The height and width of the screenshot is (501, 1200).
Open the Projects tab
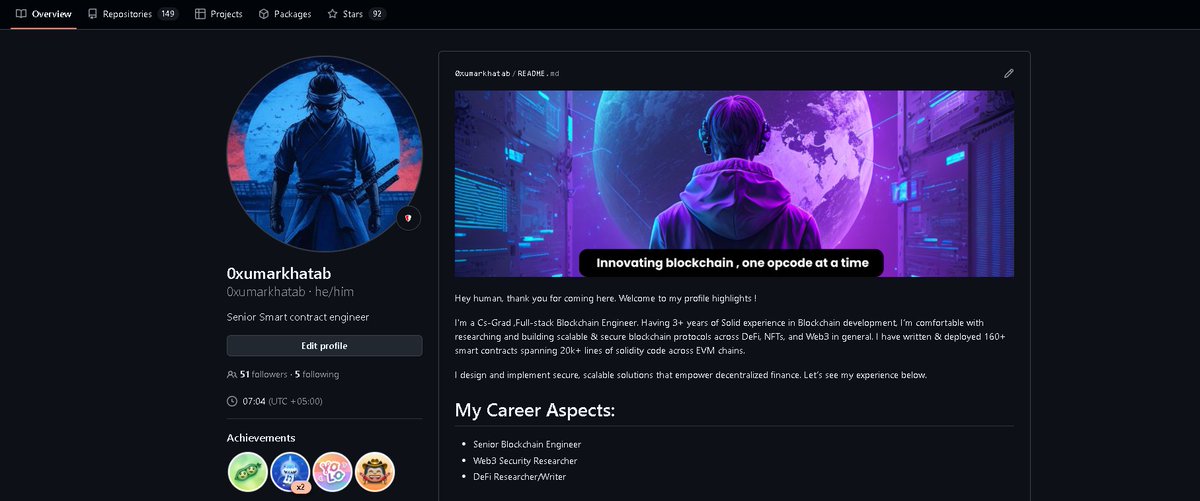(x=219, y=14)
